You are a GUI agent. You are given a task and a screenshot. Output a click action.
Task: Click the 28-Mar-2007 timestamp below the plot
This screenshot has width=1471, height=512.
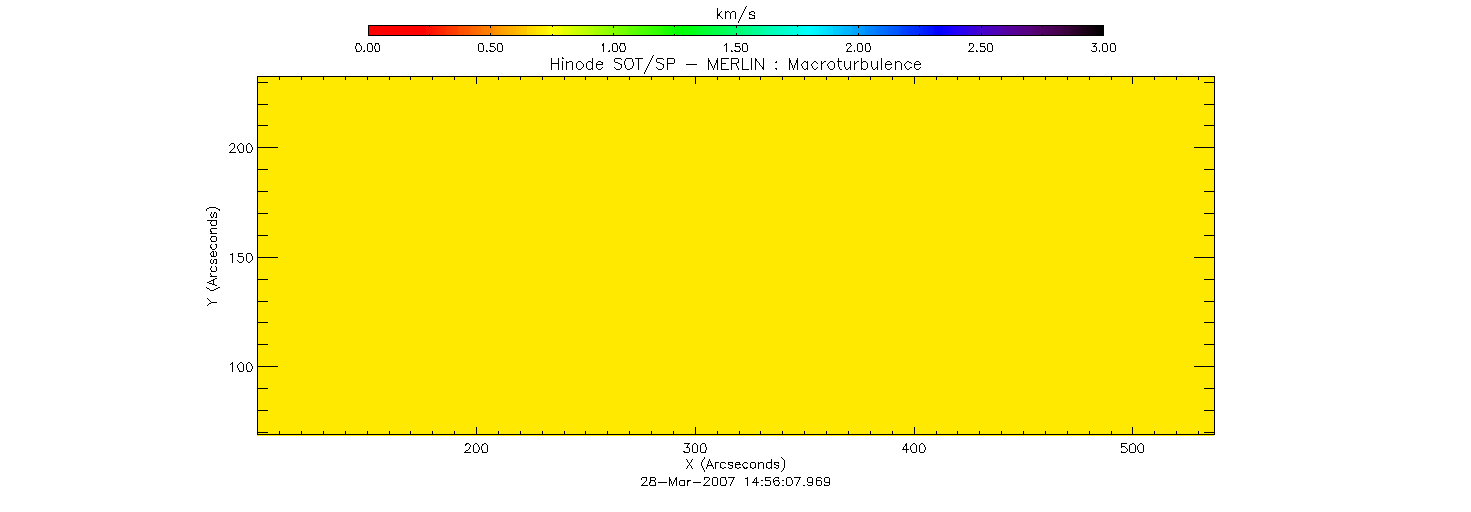pos(736,481)
